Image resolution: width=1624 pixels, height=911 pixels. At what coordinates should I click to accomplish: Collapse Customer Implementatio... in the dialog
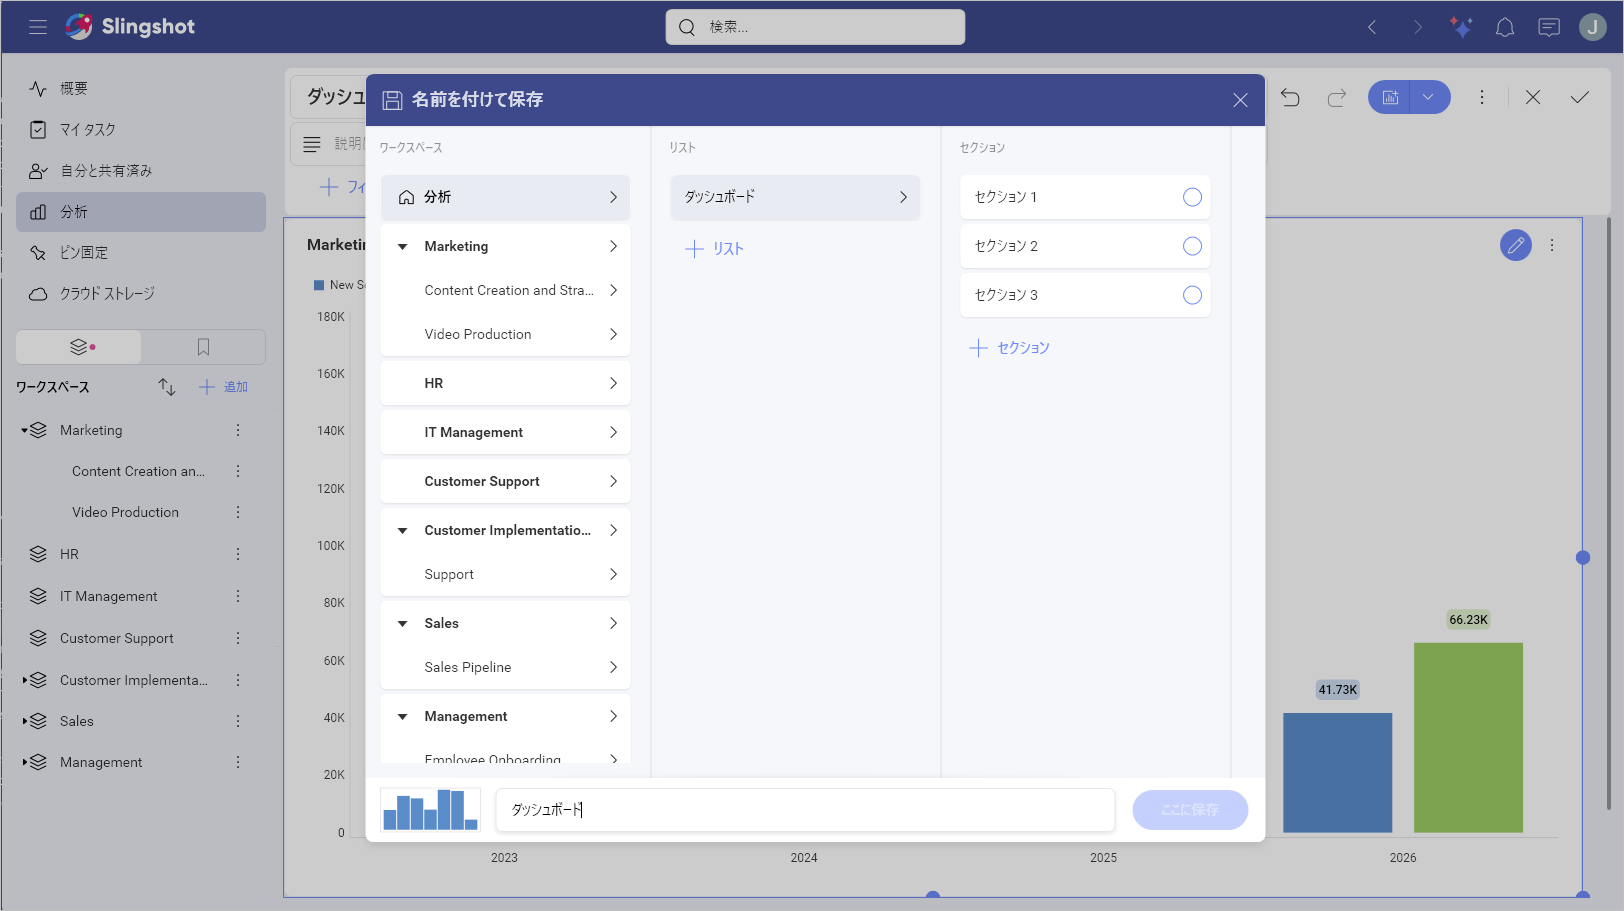pos(402,531)
